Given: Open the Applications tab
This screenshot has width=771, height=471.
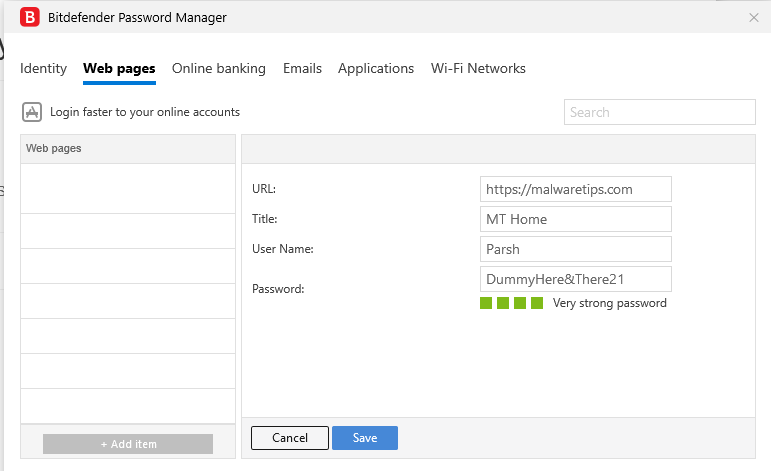Looking at the screenshot, I should (376, 69).
